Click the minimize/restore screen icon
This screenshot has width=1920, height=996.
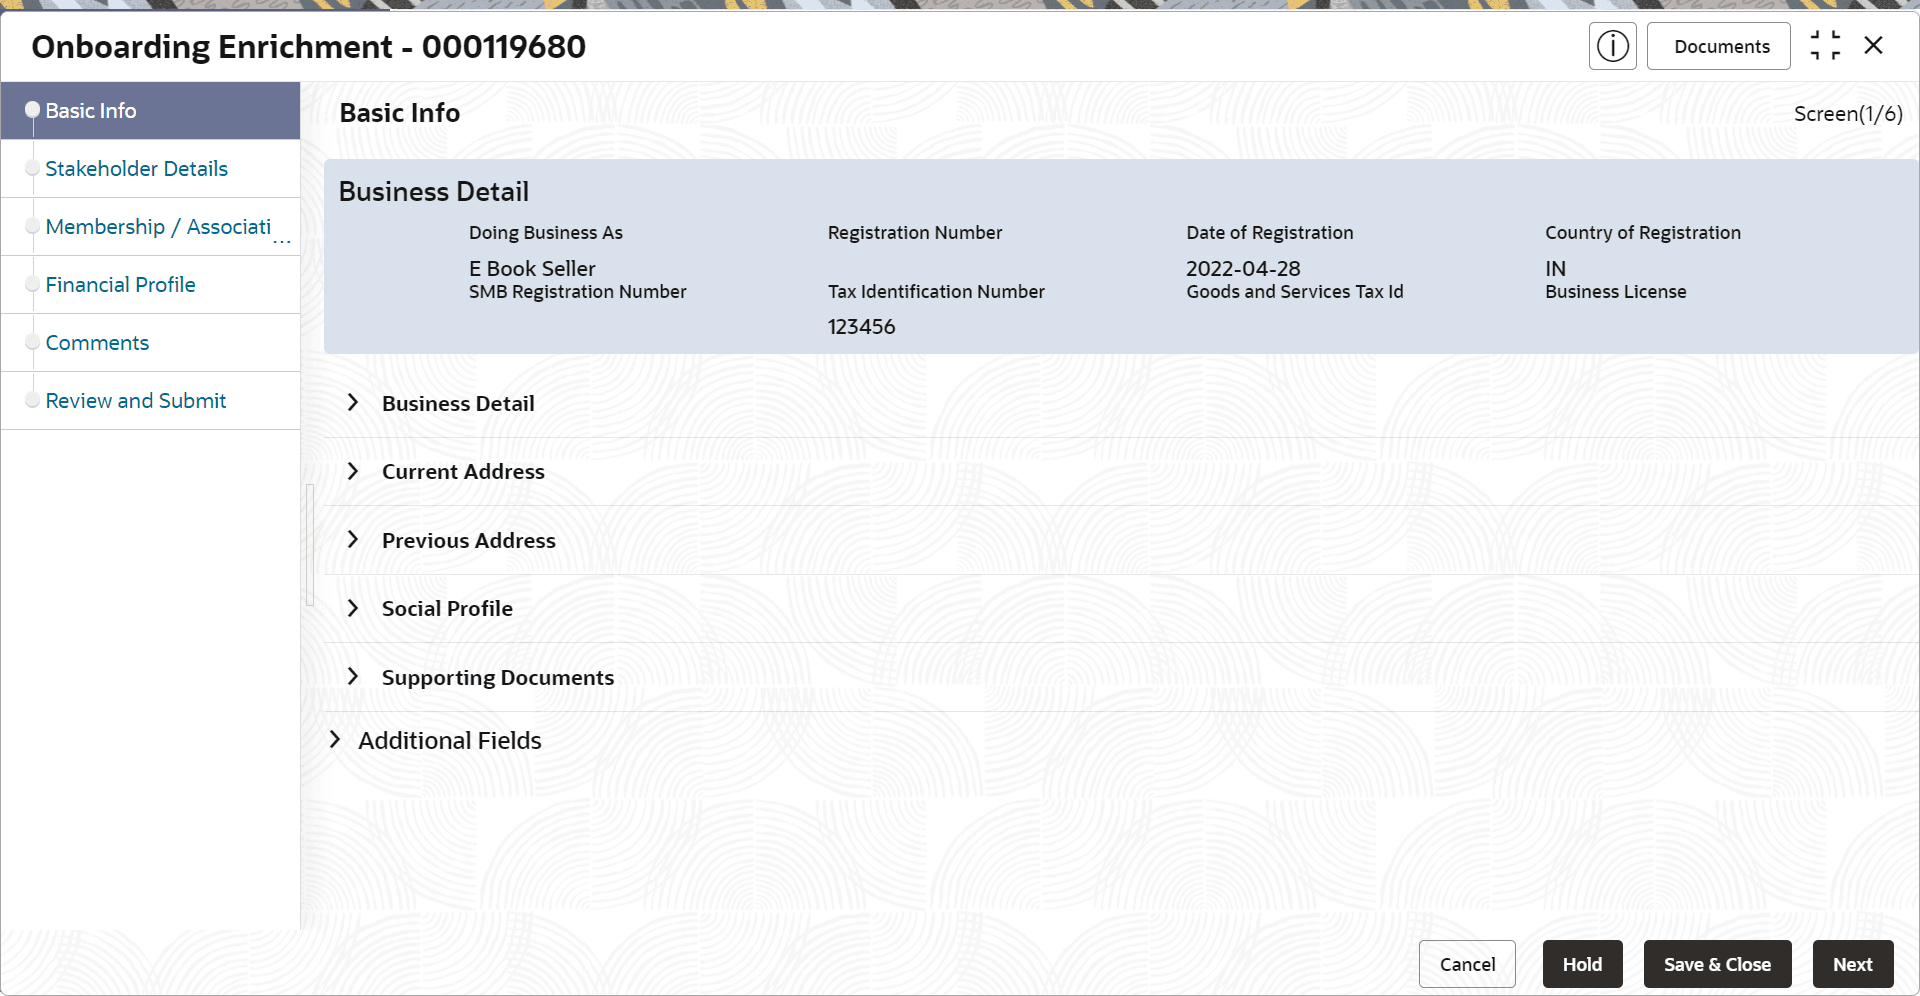pos(1825,46)
